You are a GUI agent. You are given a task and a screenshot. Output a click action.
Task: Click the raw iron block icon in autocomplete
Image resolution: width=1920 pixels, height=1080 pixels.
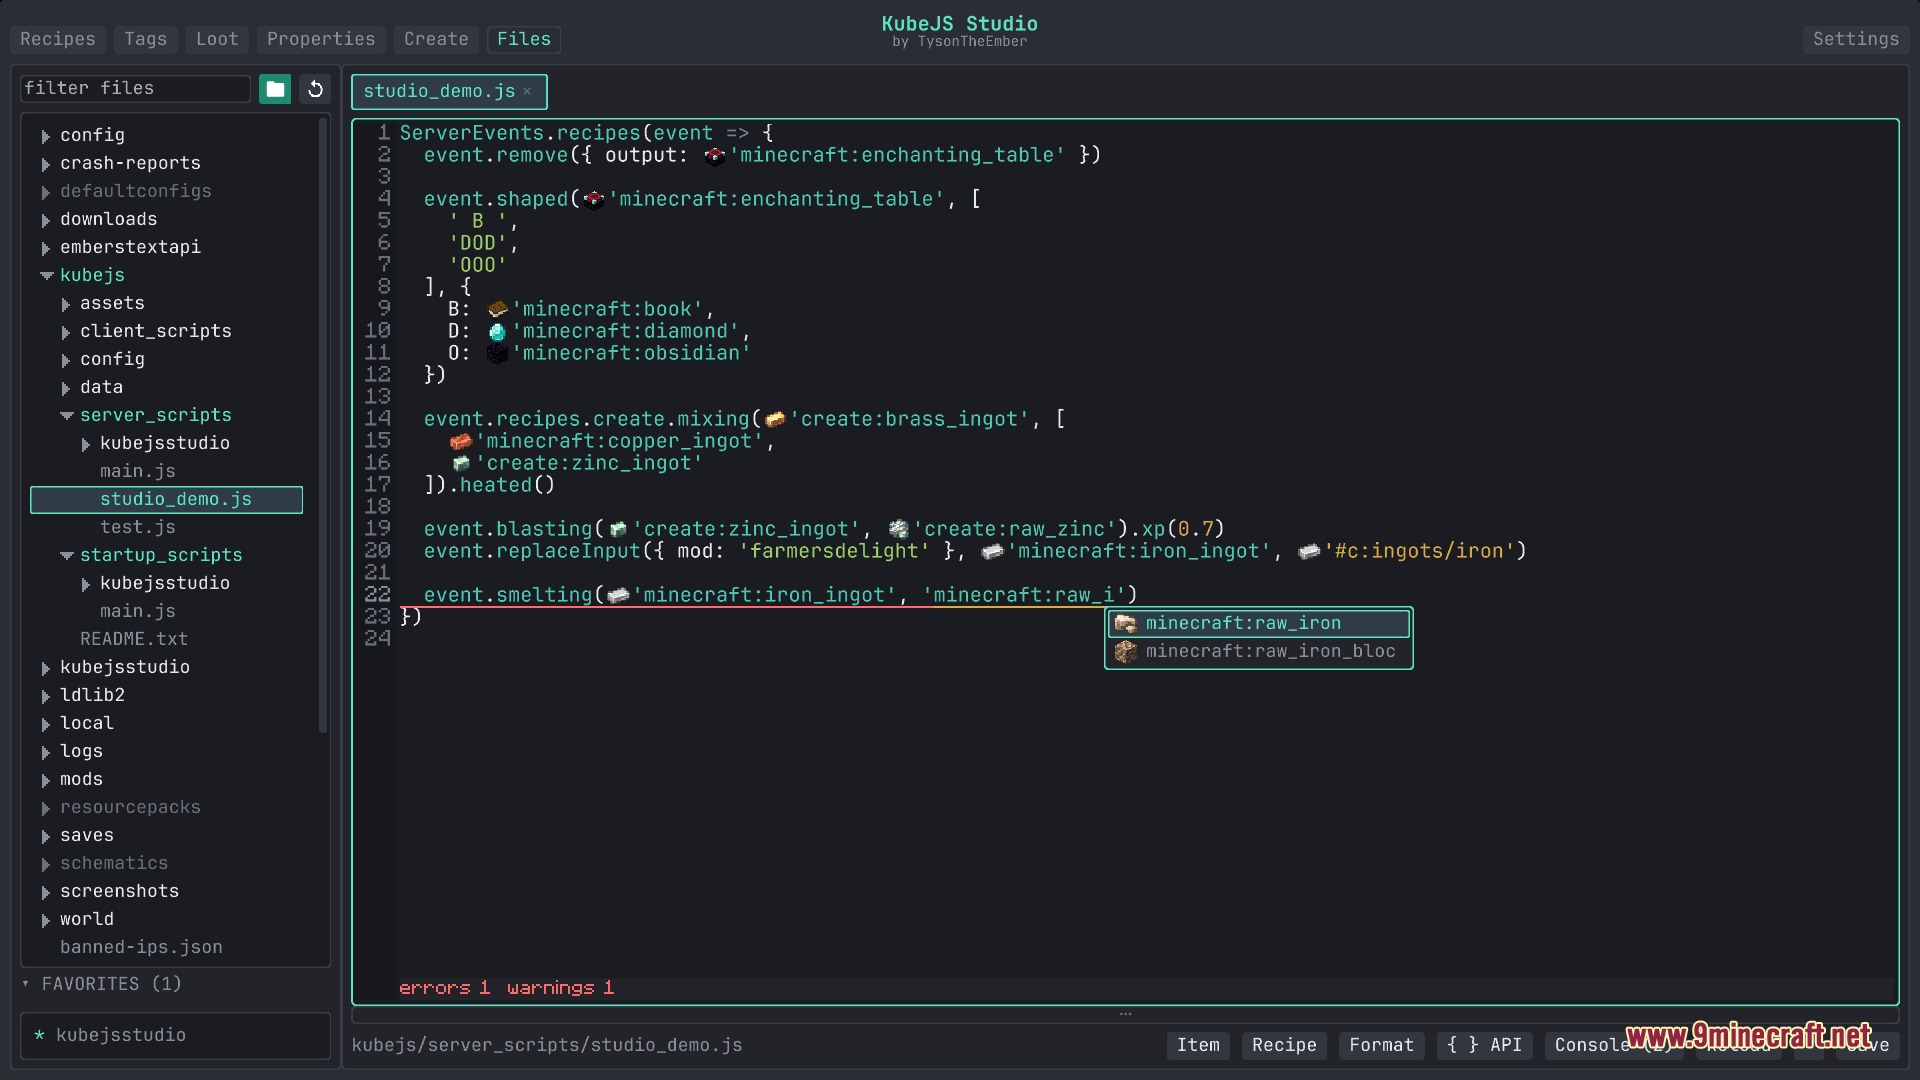(x=1126, y=652)
